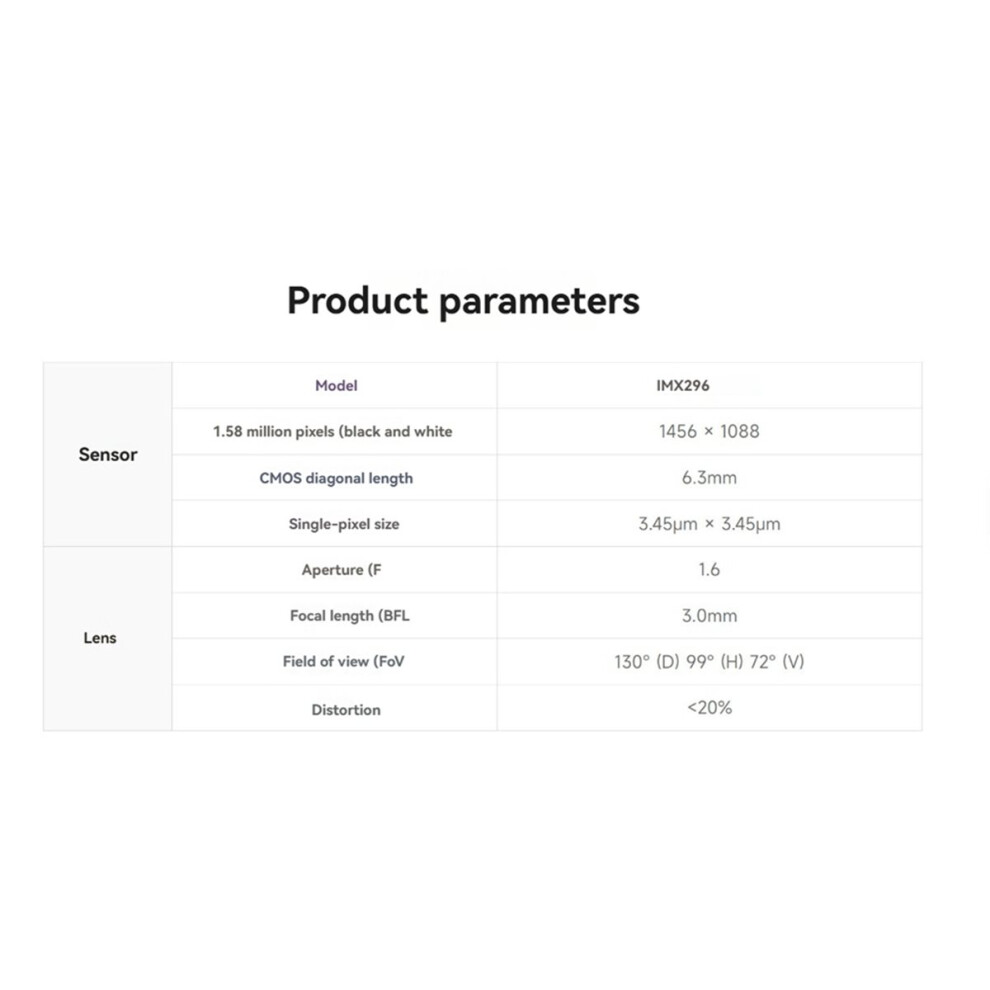Viewport: 990px width, 990px height.
Task: Select the Lens category cell
Action: pyautogui.click(x=107, y=638)
